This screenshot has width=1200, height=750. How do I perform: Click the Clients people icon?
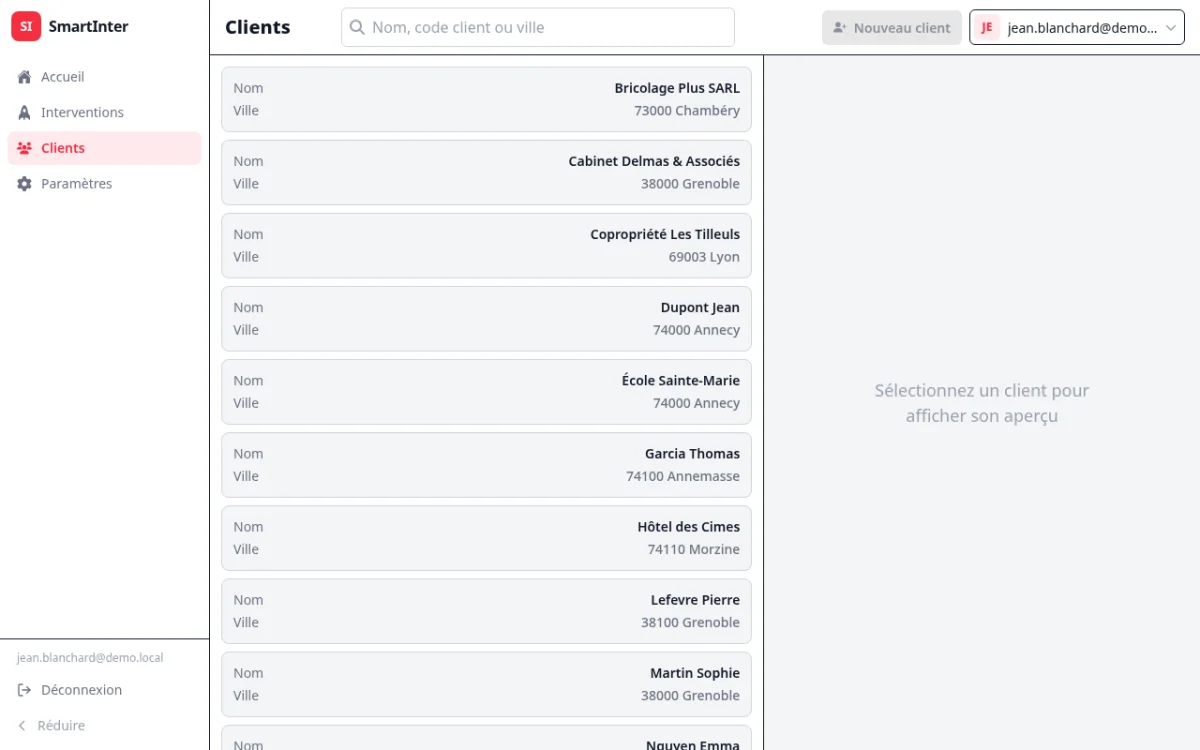[x=25, y=148]
